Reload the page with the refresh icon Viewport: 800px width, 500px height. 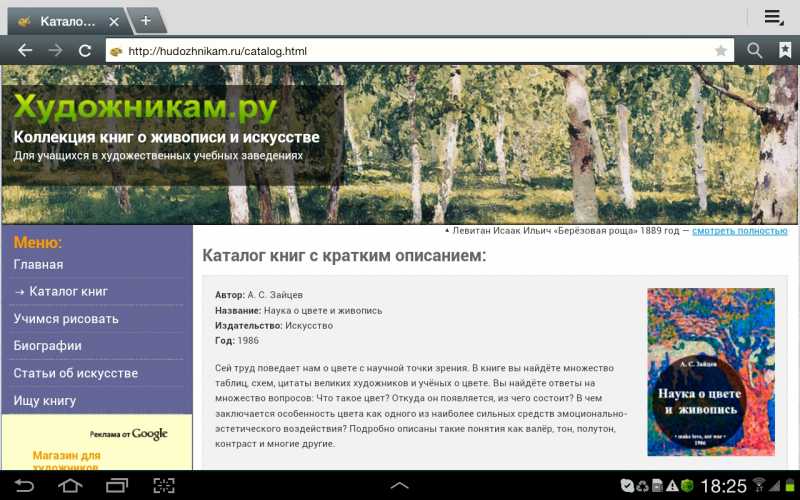click(x=85, y=51)
